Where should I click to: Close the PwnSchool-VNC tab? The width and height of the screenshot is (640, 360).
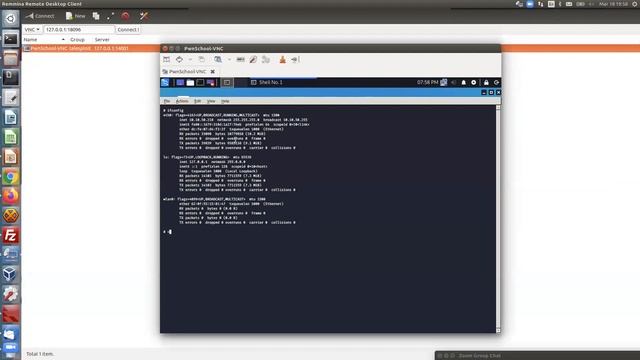[x=213, y=71]
